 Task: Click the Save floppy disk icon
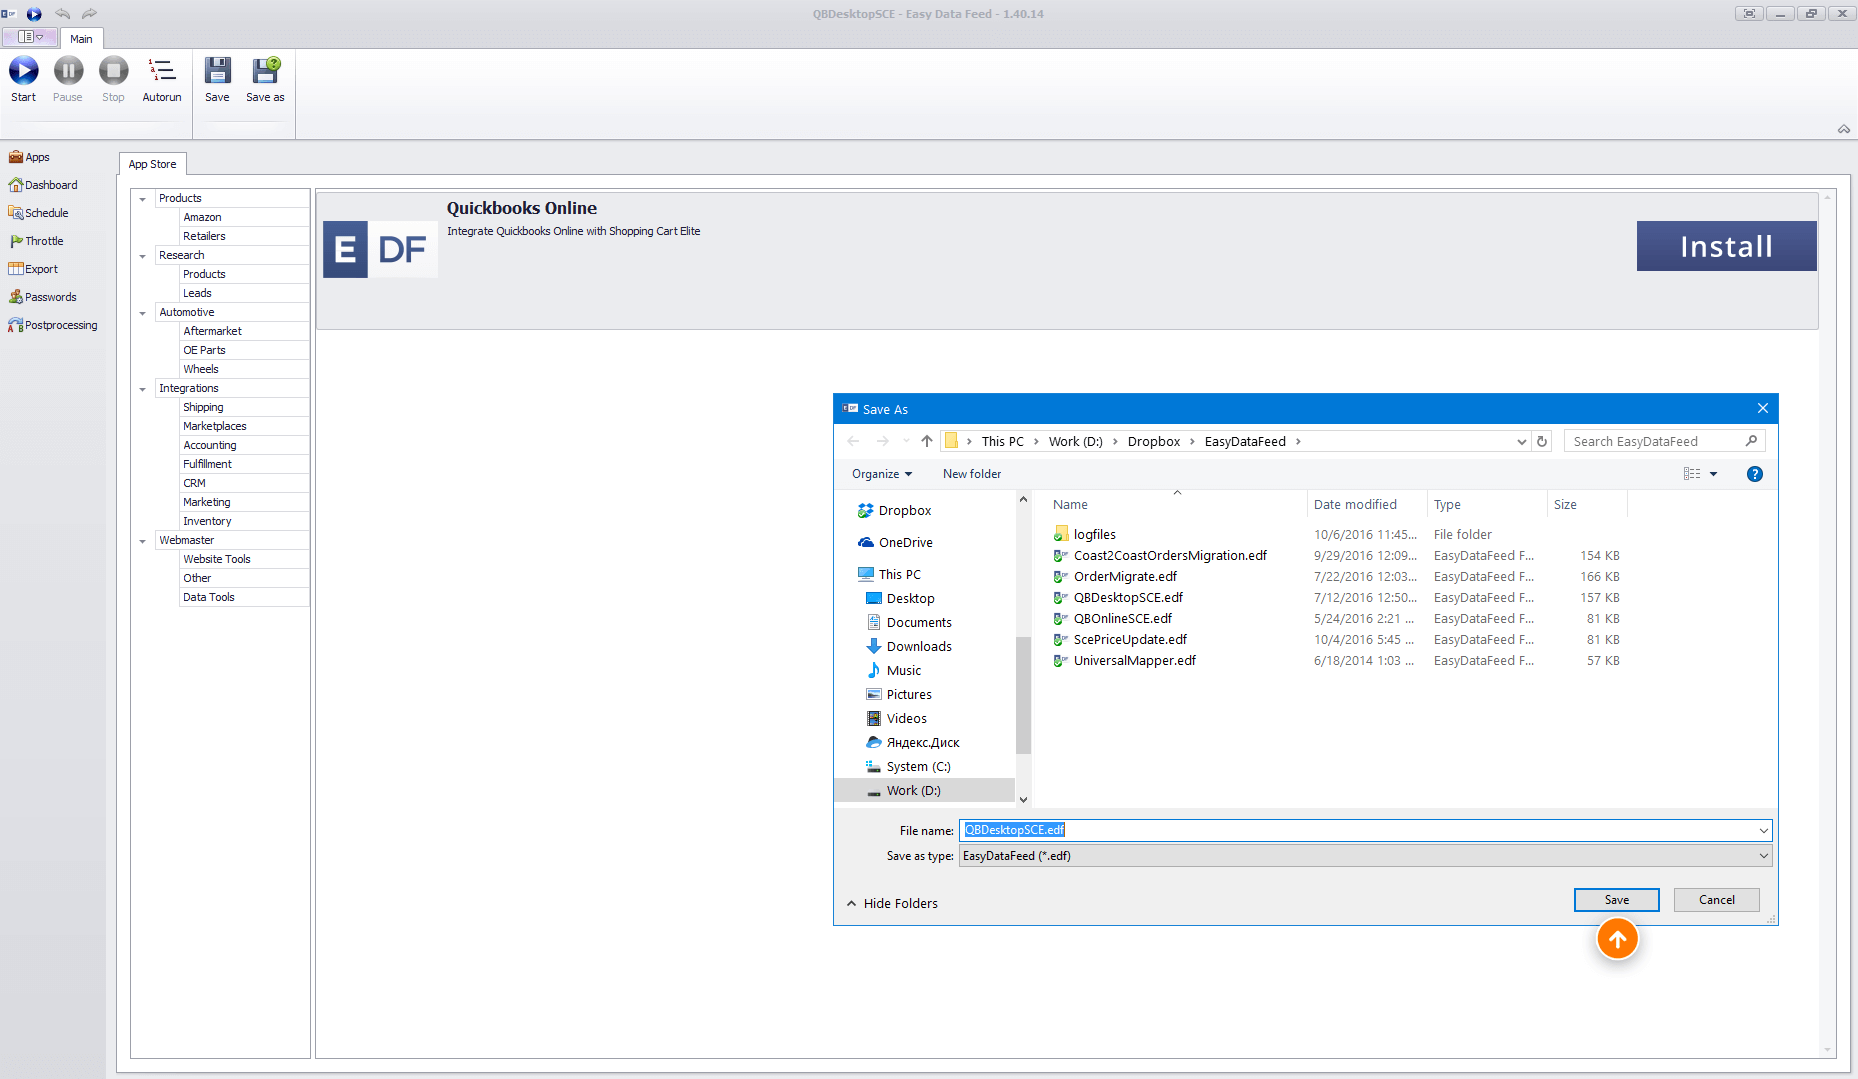point(217,71)
